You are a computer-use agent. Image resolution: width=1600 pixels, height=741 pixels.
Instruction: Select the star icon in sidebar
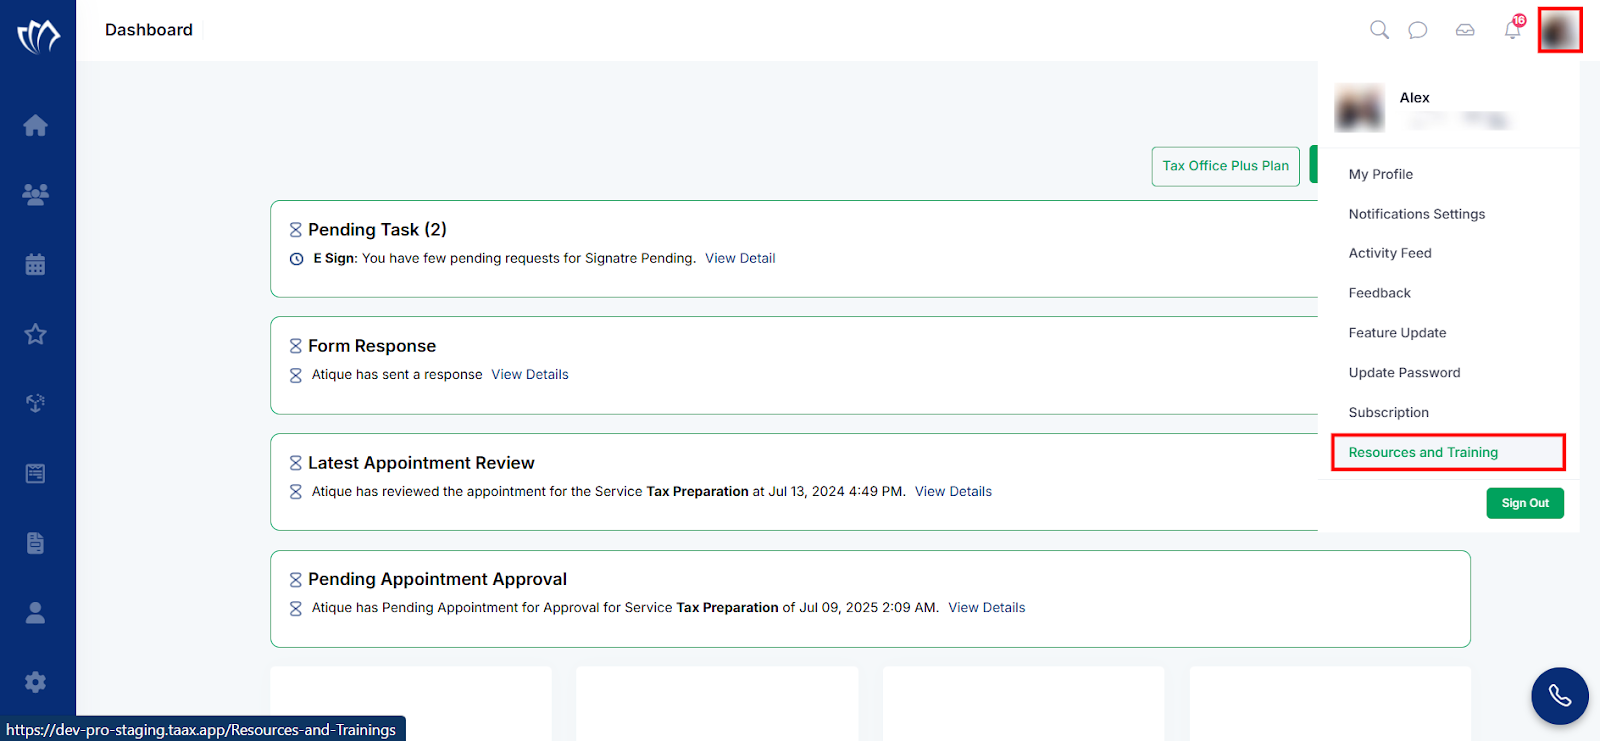36,334
